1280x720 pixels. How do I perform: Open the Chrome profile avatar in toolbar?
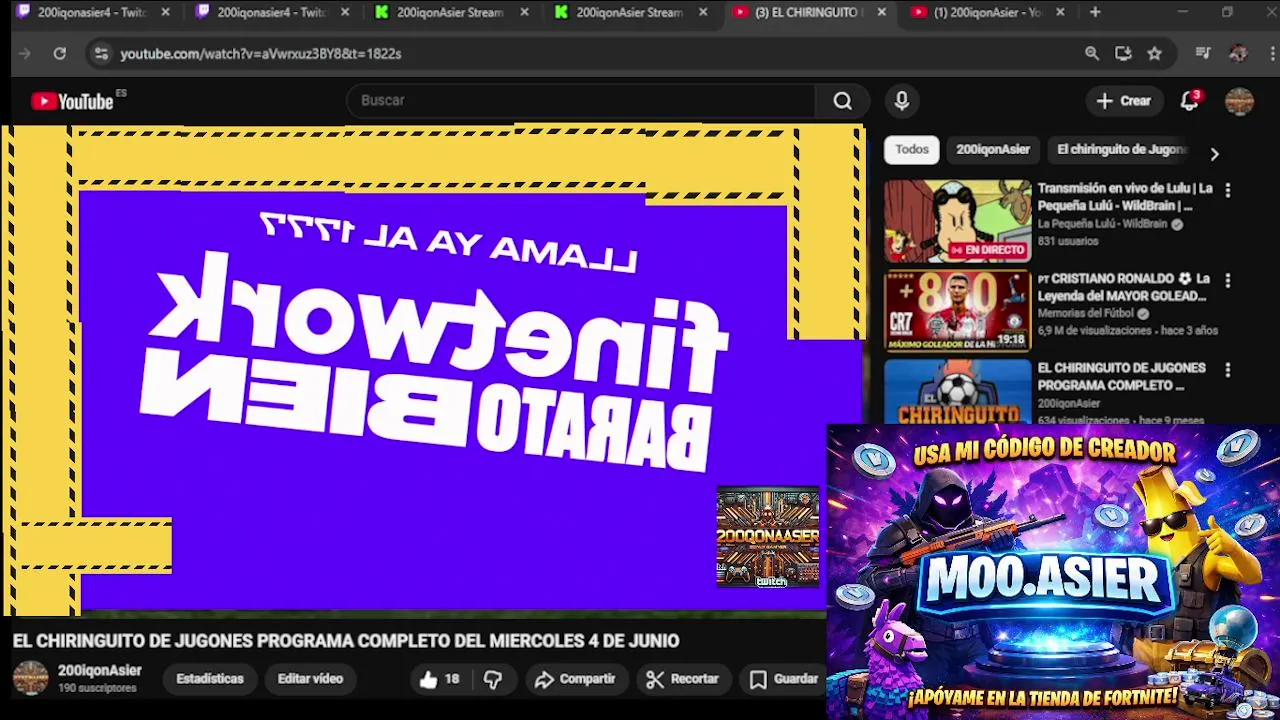pos(1238,53)
